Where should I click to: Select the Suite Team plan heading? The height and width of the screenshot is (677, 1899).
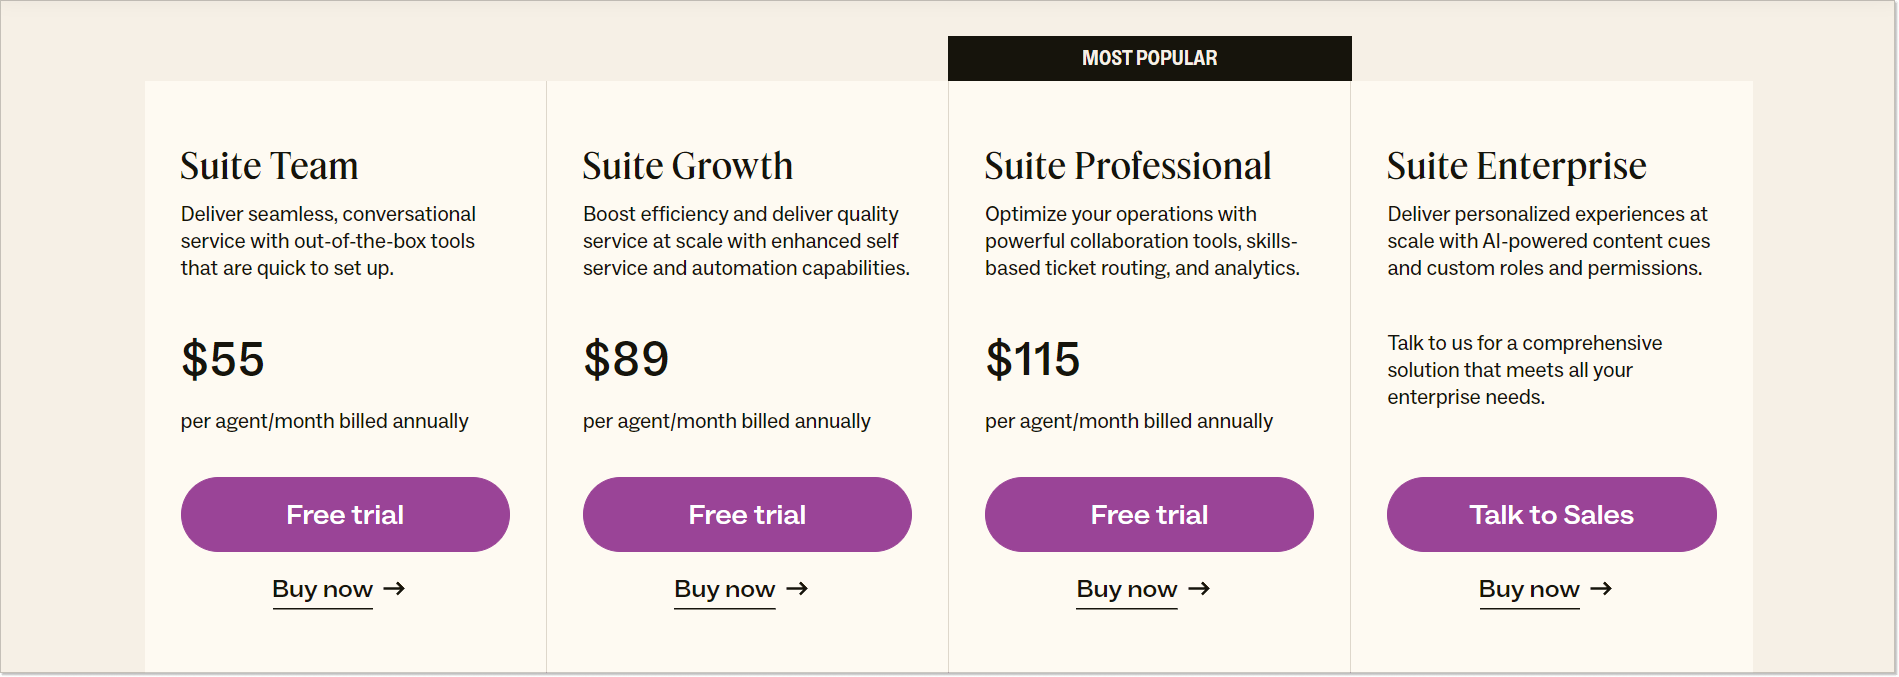coord(269,166)
